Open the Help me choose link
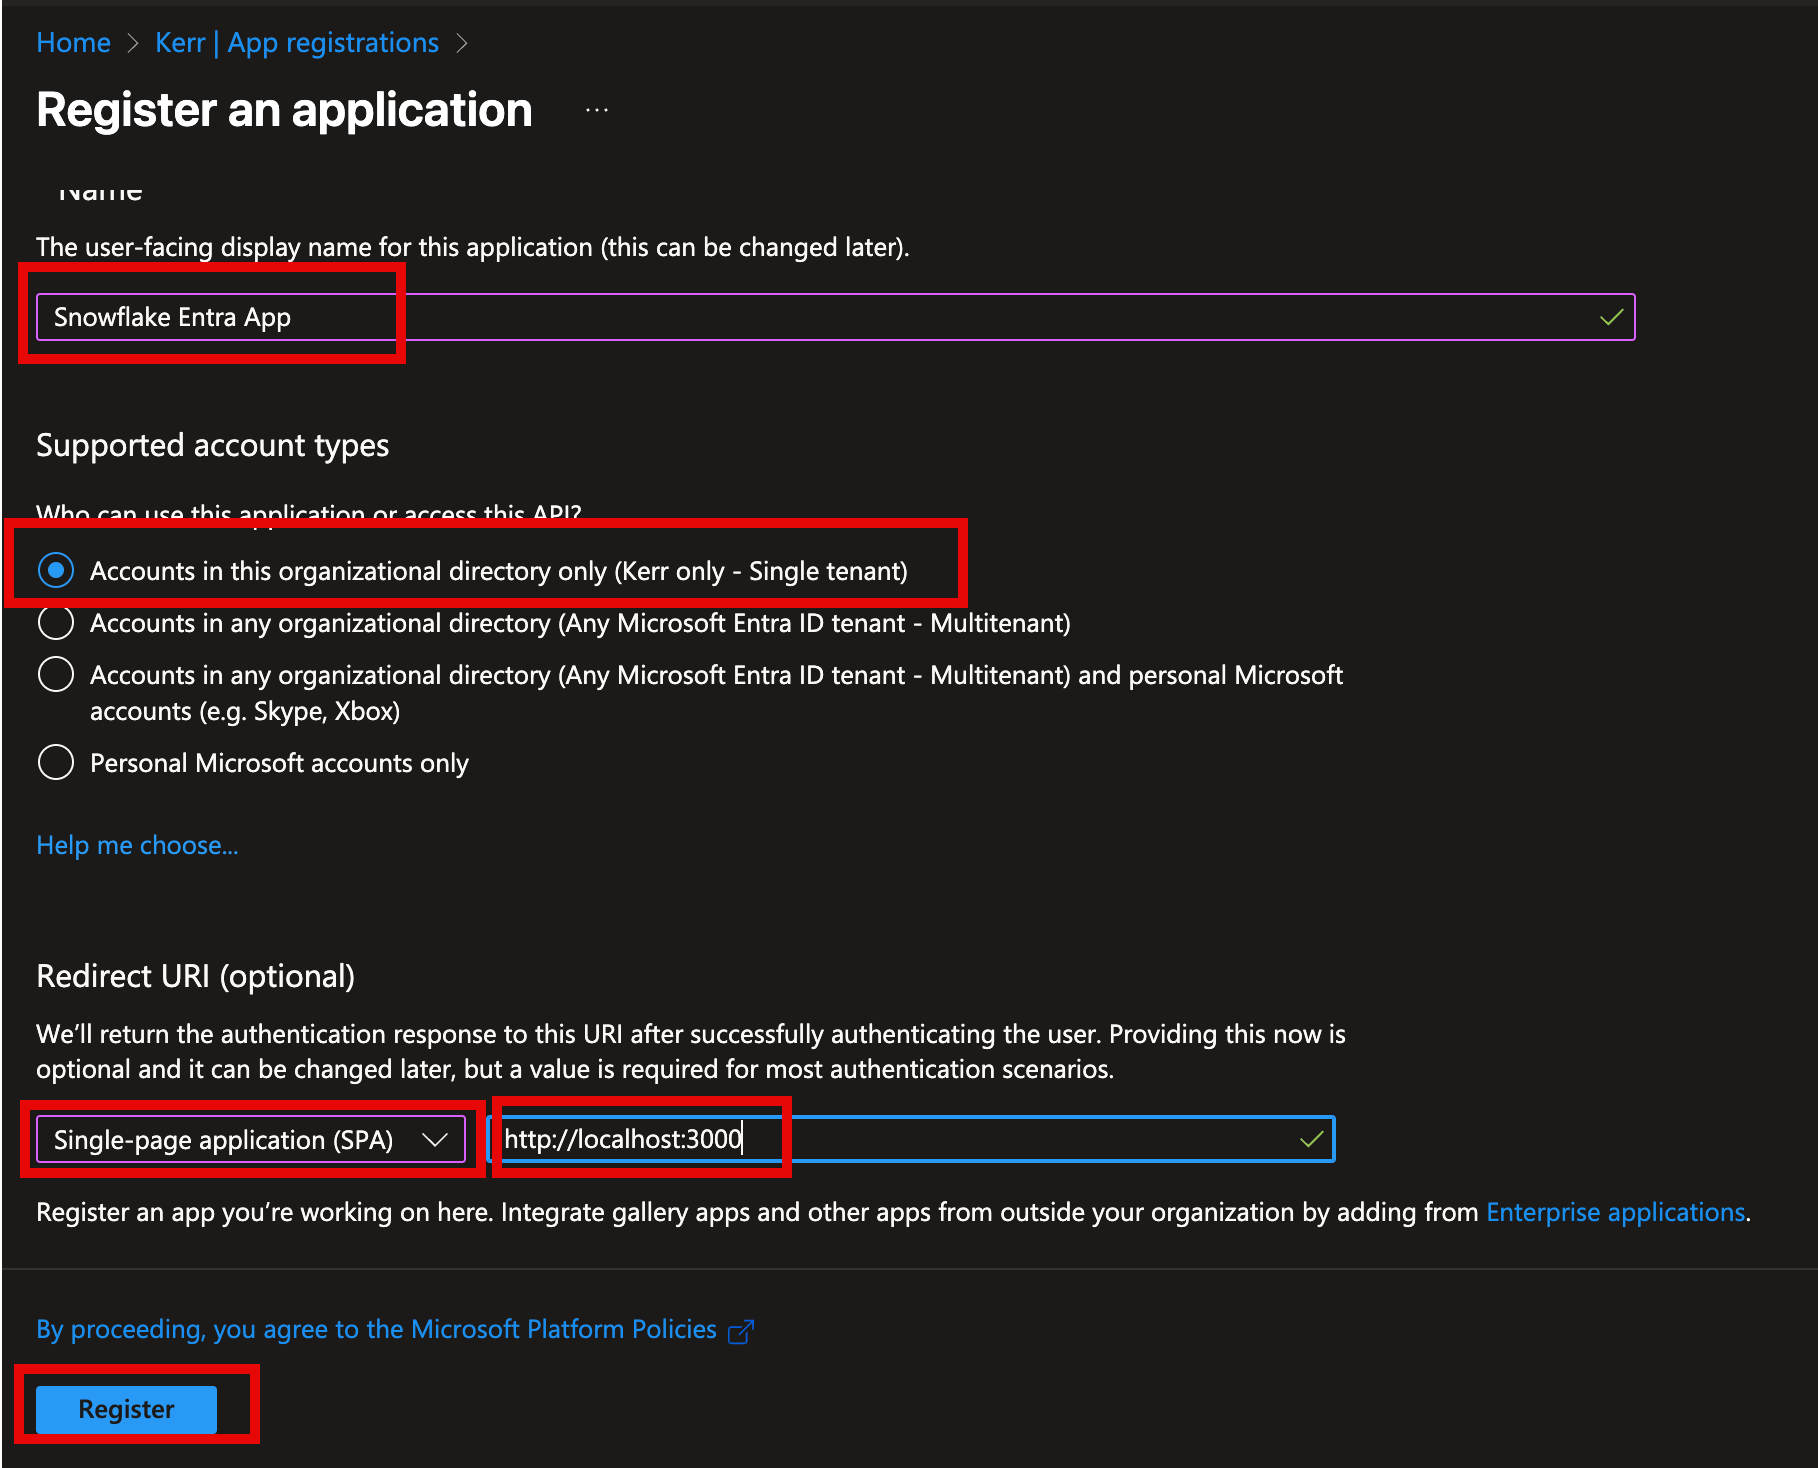Screen dimensions: 1818x1468 point(137,846)
